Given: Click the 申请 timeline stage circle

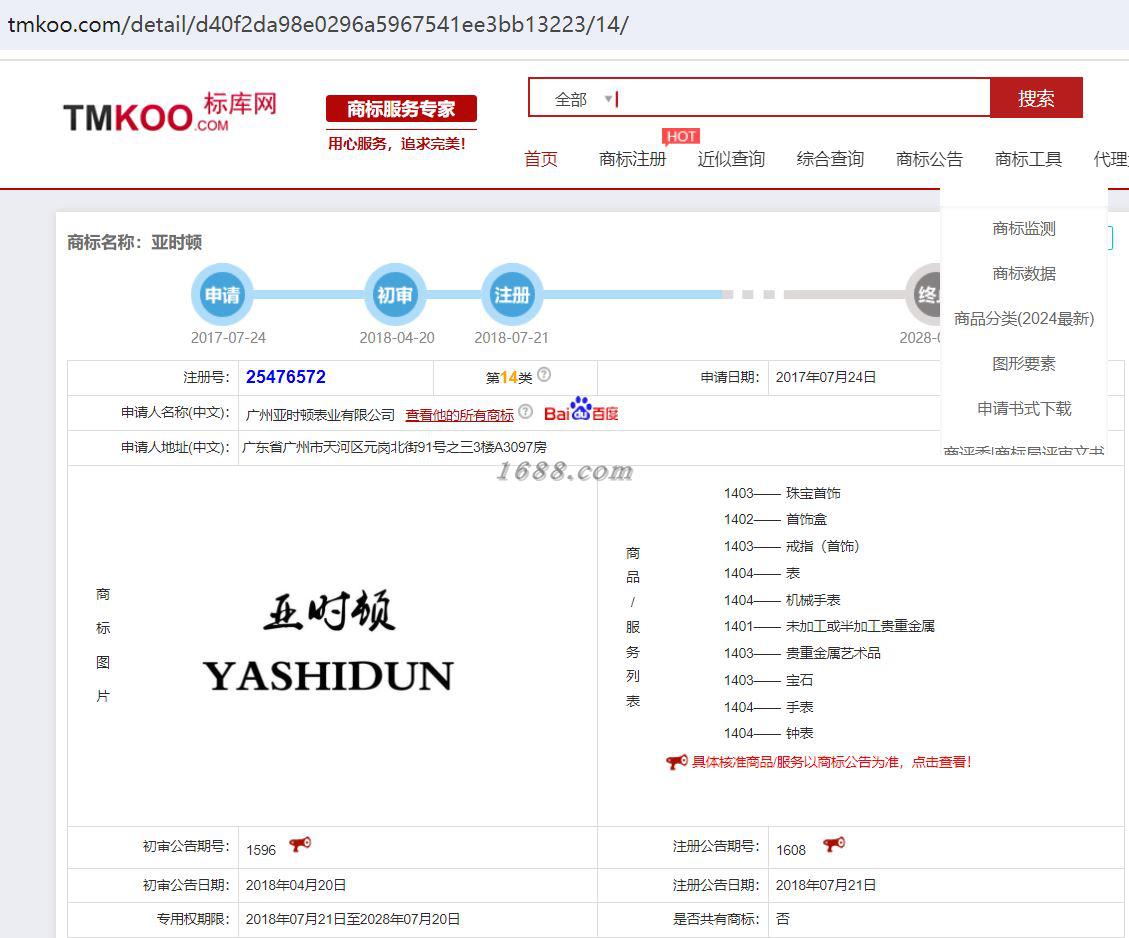Looking at the screenshot, I should click(x=222, y=294).
